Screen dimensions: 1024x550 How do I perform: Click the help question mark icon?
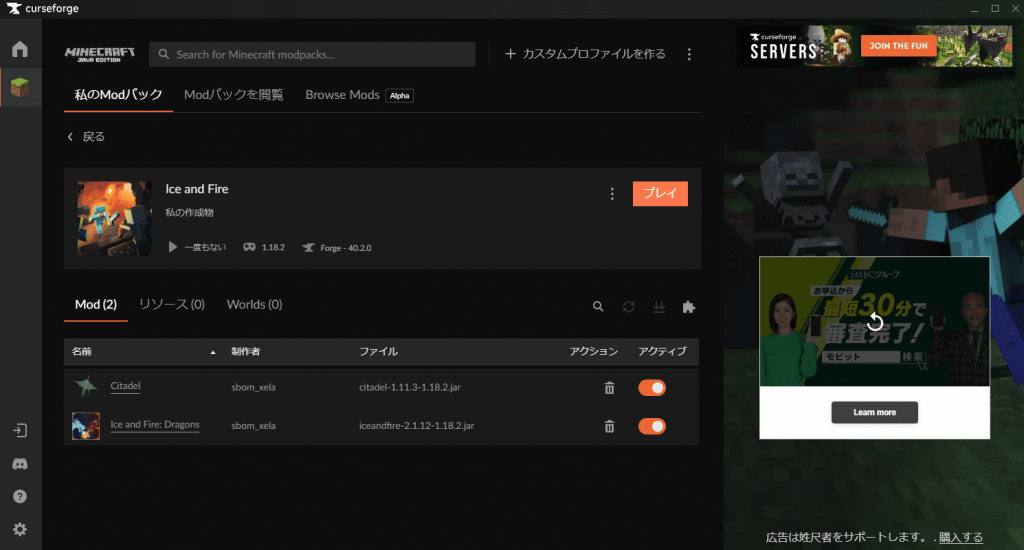coord(20,496)
